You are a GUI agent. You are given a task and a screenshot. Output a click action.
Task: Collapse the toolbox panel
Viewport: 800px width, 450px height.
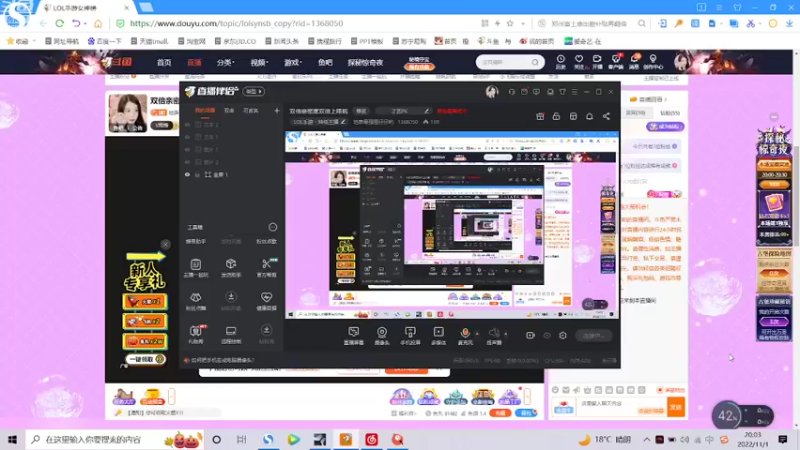click(x=273, y=227)
